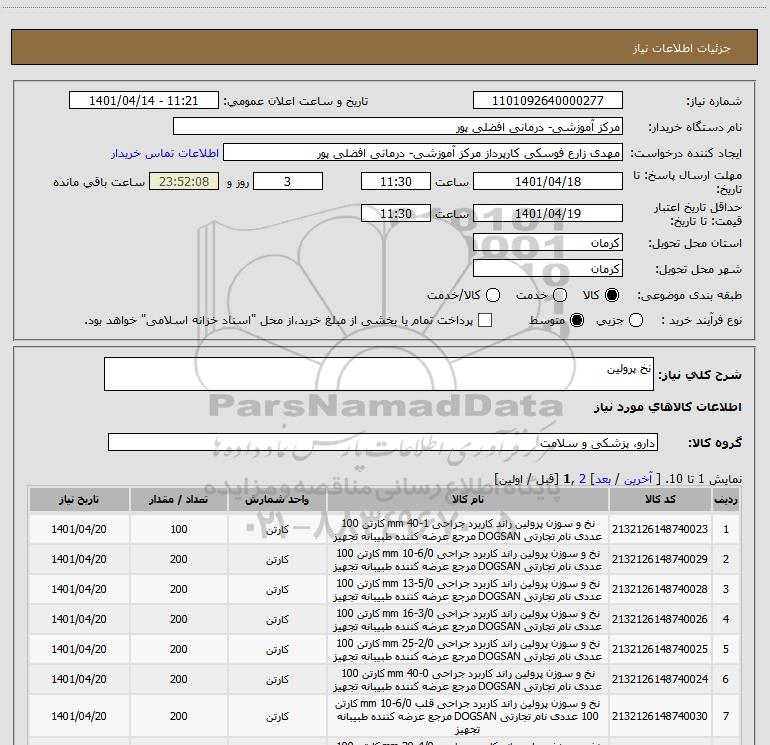The image size is (770, 745).
Task: Click the کد کالا column header
Action: [660, 499]
